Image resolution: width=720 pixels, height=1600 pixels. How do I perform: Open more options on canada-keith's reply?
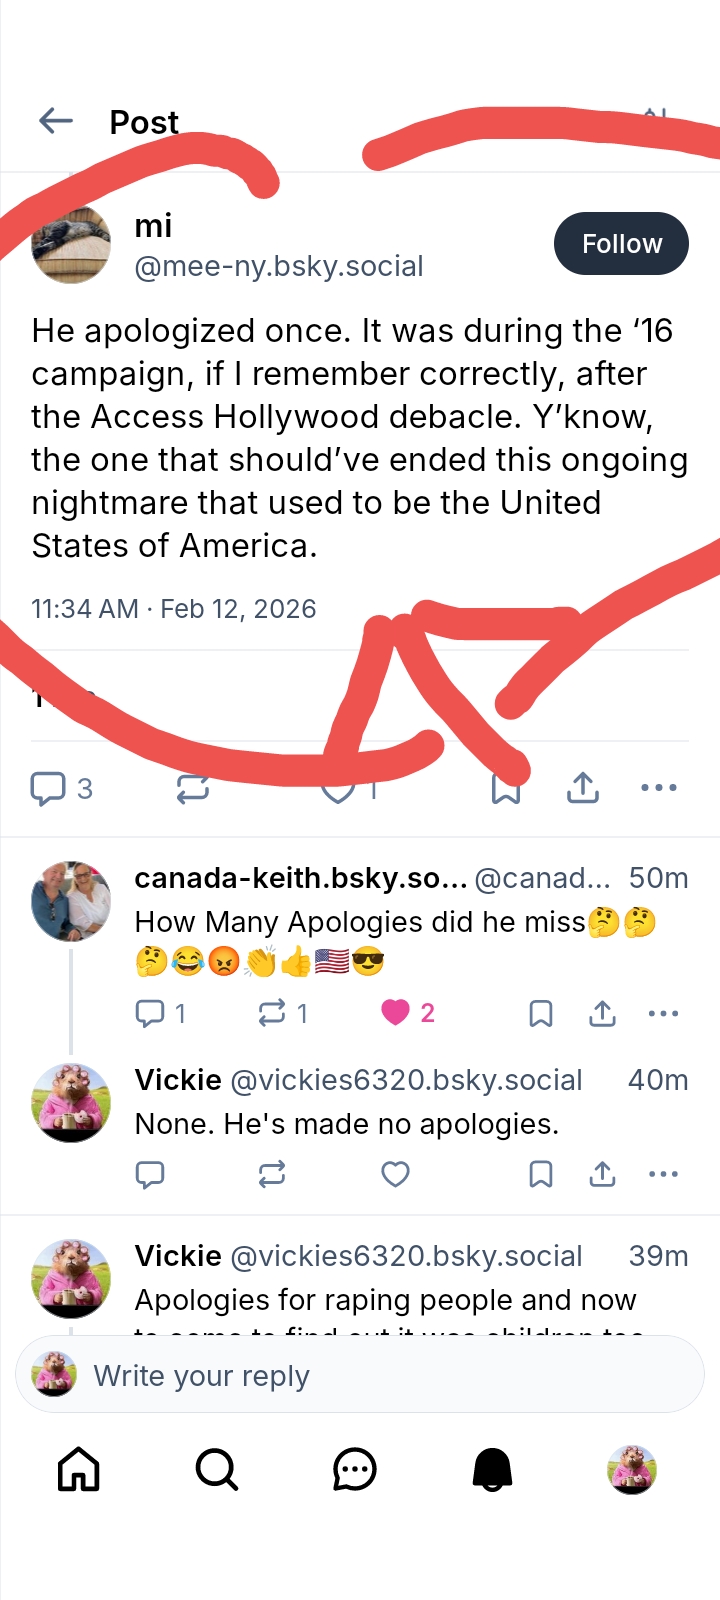click(663, 1013)
